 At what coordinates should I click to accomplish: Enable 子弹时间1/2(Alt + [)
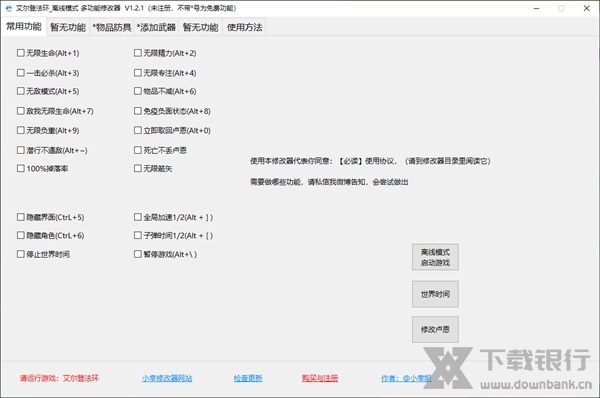[x=173, y=235]
